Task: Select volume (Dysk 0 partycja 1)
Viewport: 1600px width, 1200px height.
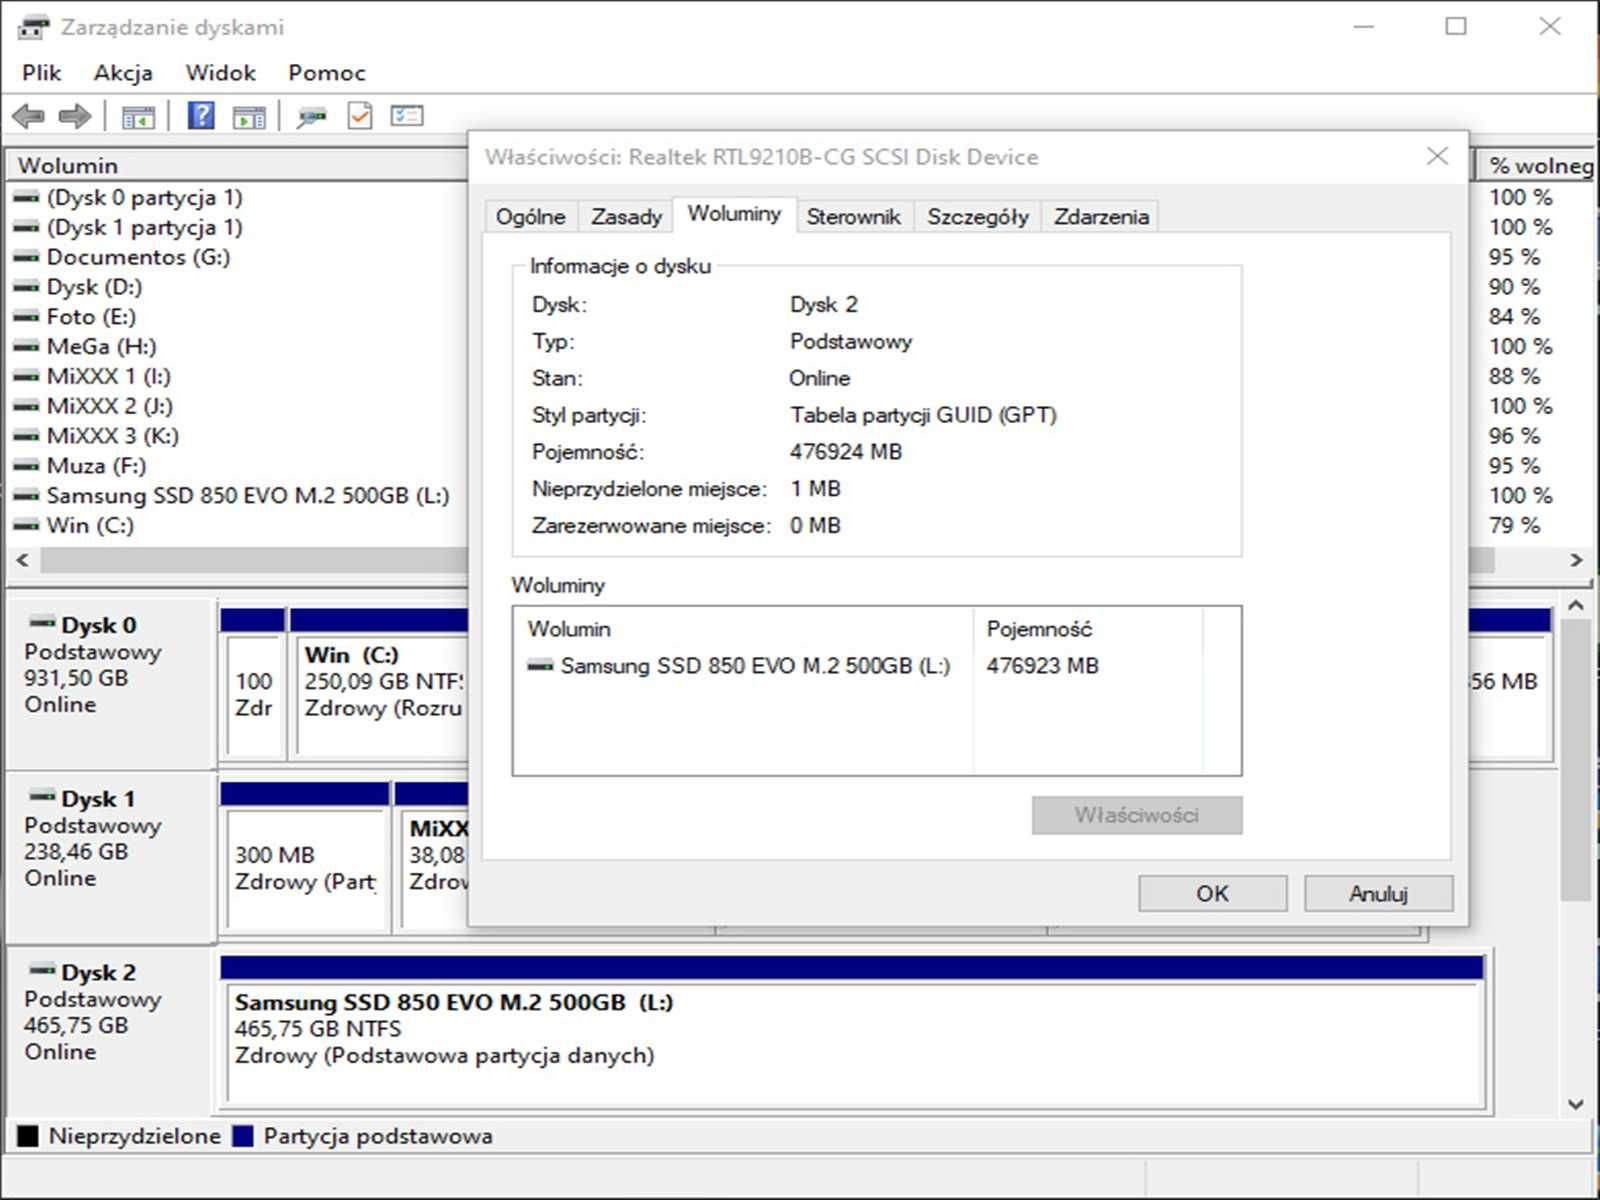Action: coord(144,198)
